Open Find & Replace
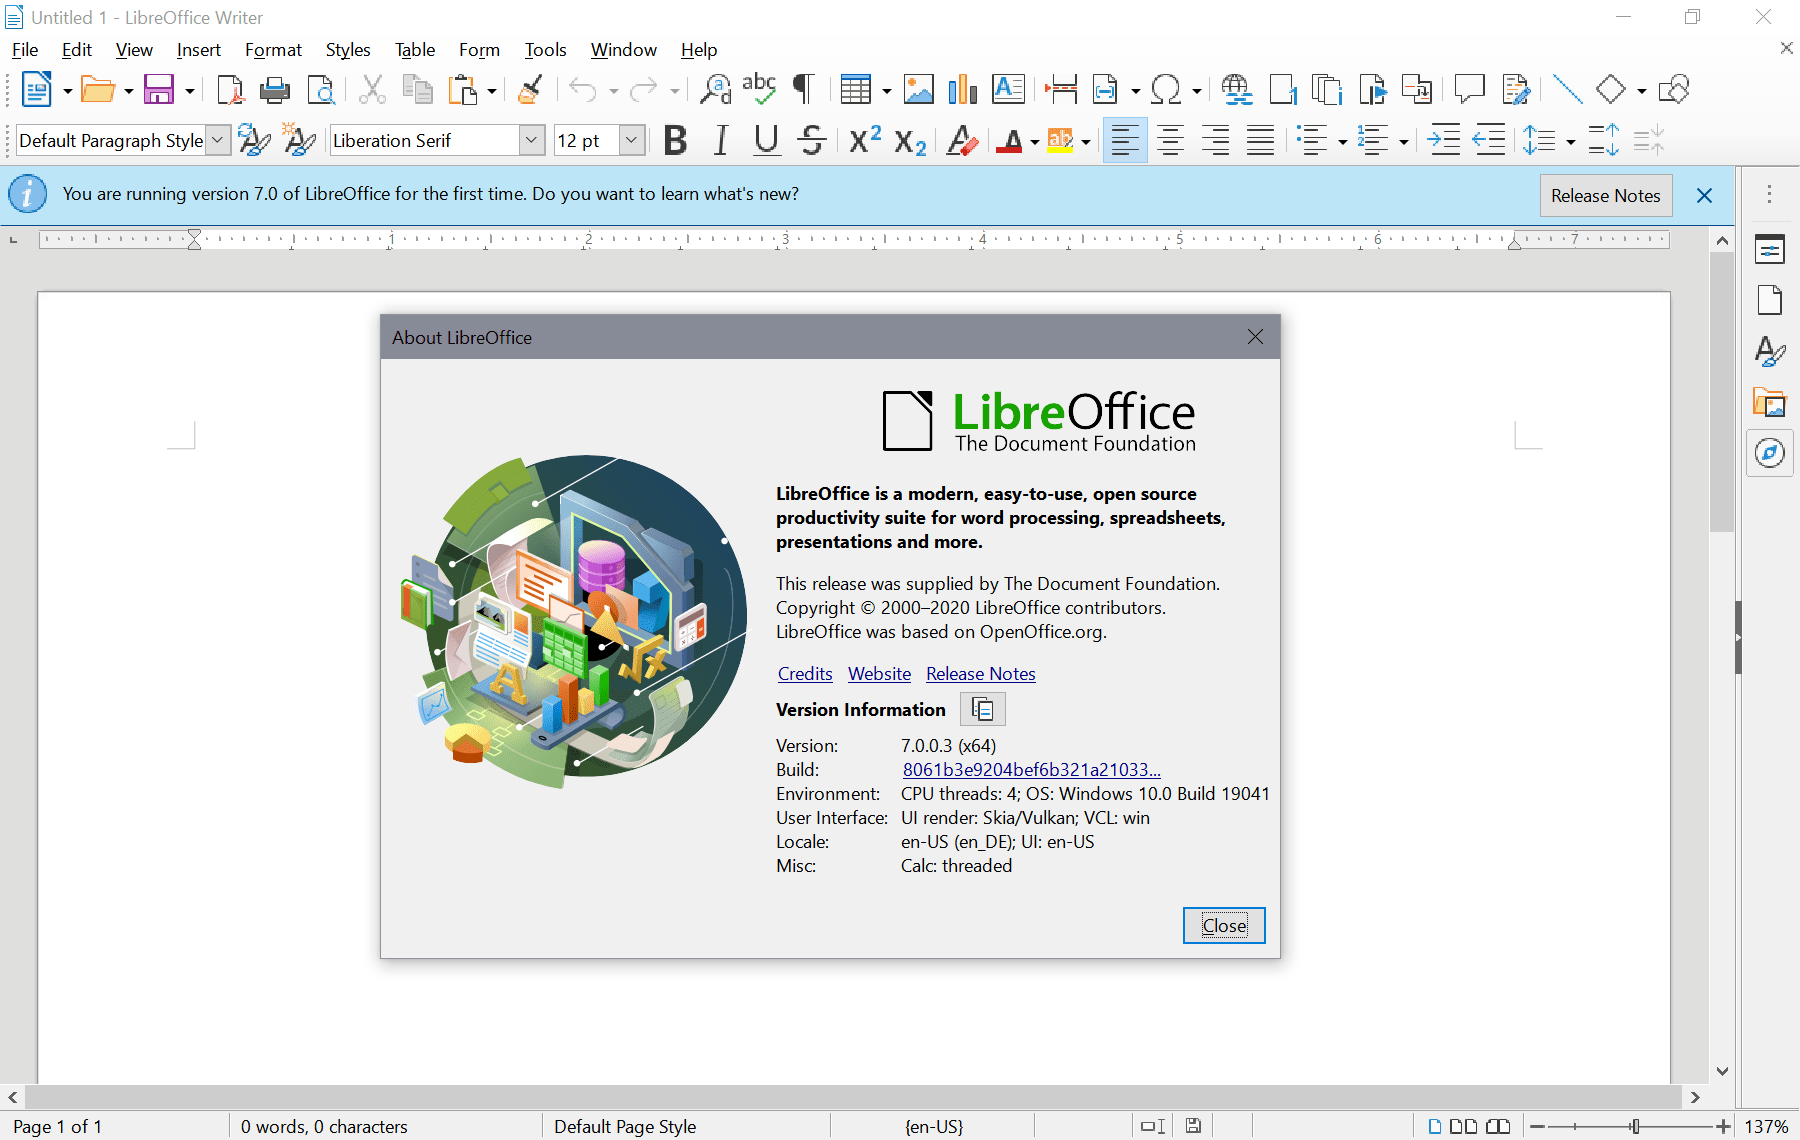Viewport: 1800px width, 1140px height. click(714, 89)
